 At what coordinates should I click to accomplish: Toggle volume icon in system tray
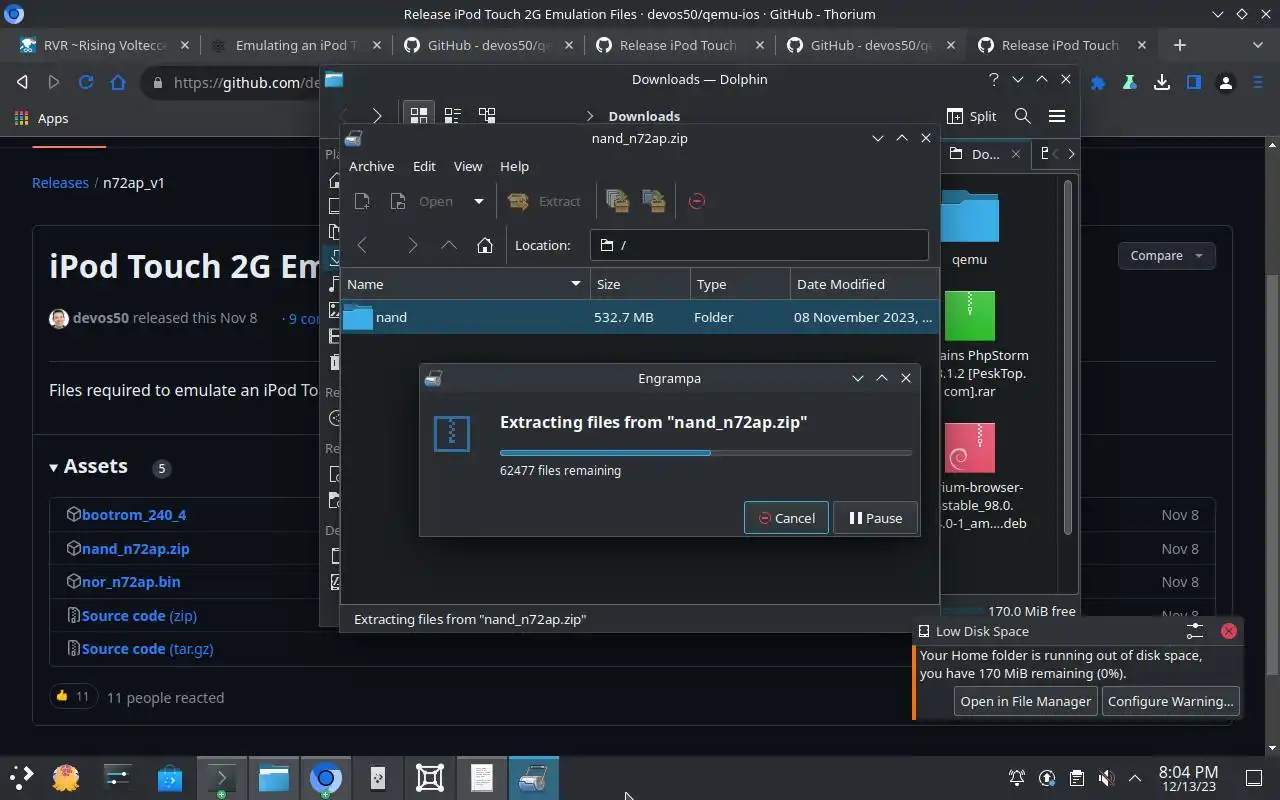coord(1105,777)
